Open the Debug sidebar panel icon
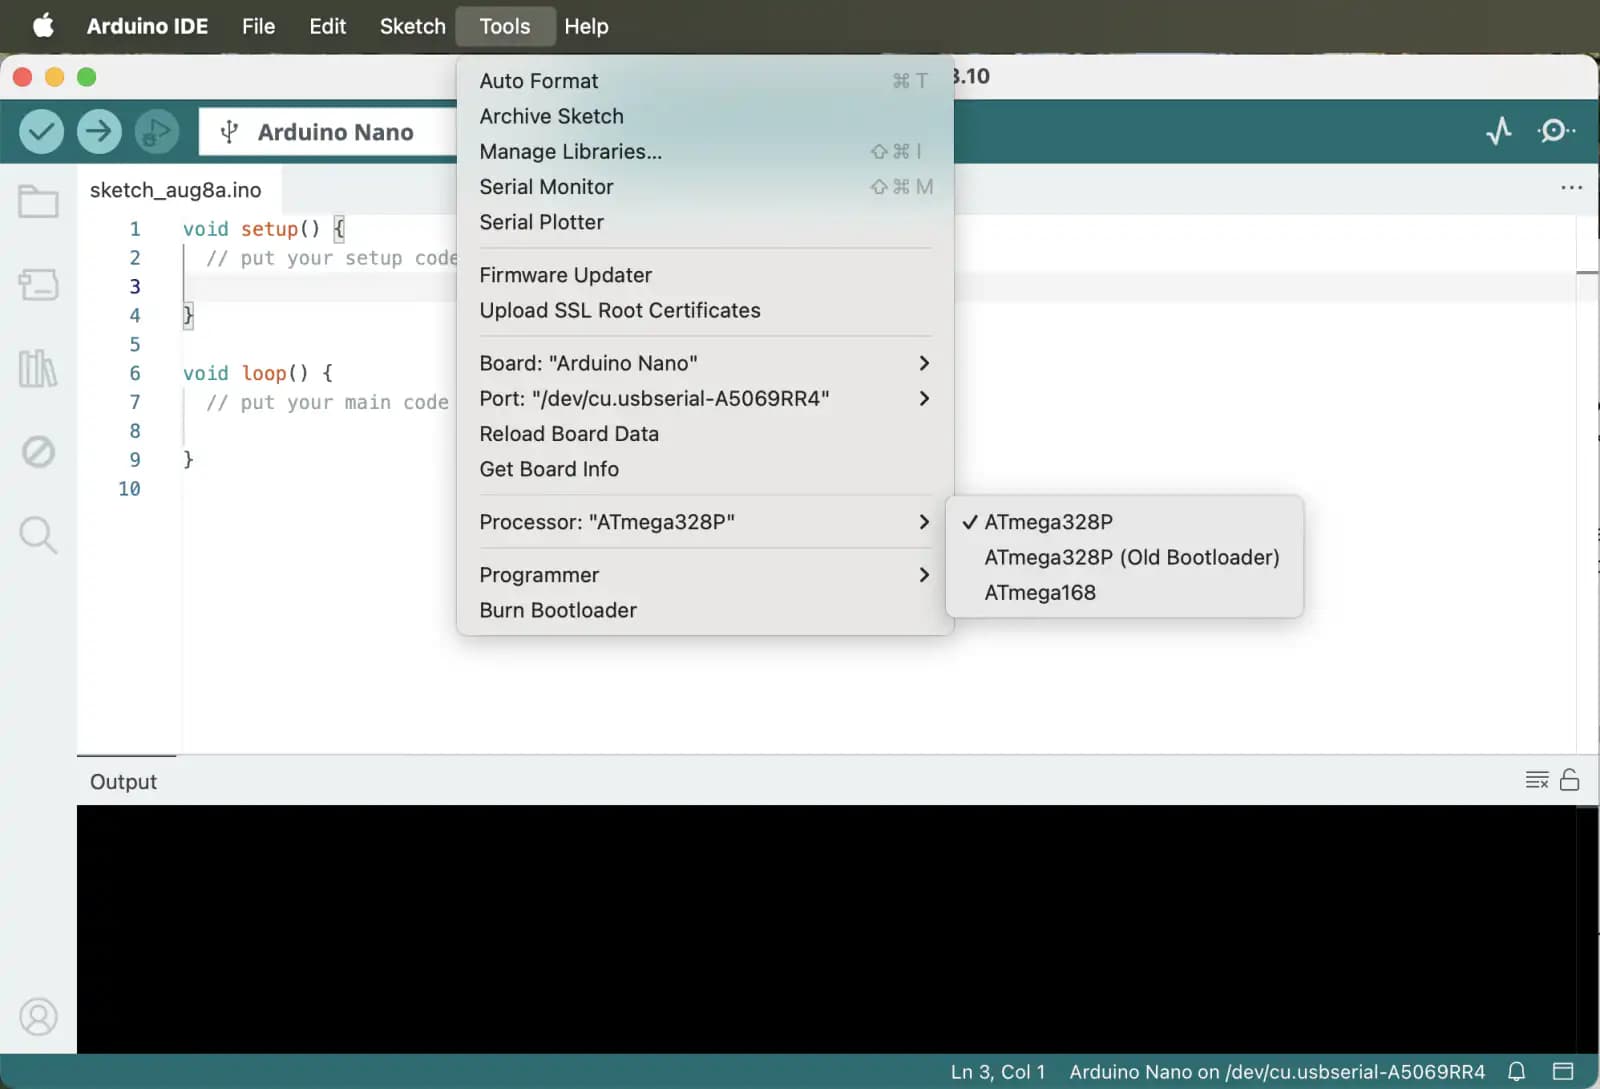 tap(38, 452)
